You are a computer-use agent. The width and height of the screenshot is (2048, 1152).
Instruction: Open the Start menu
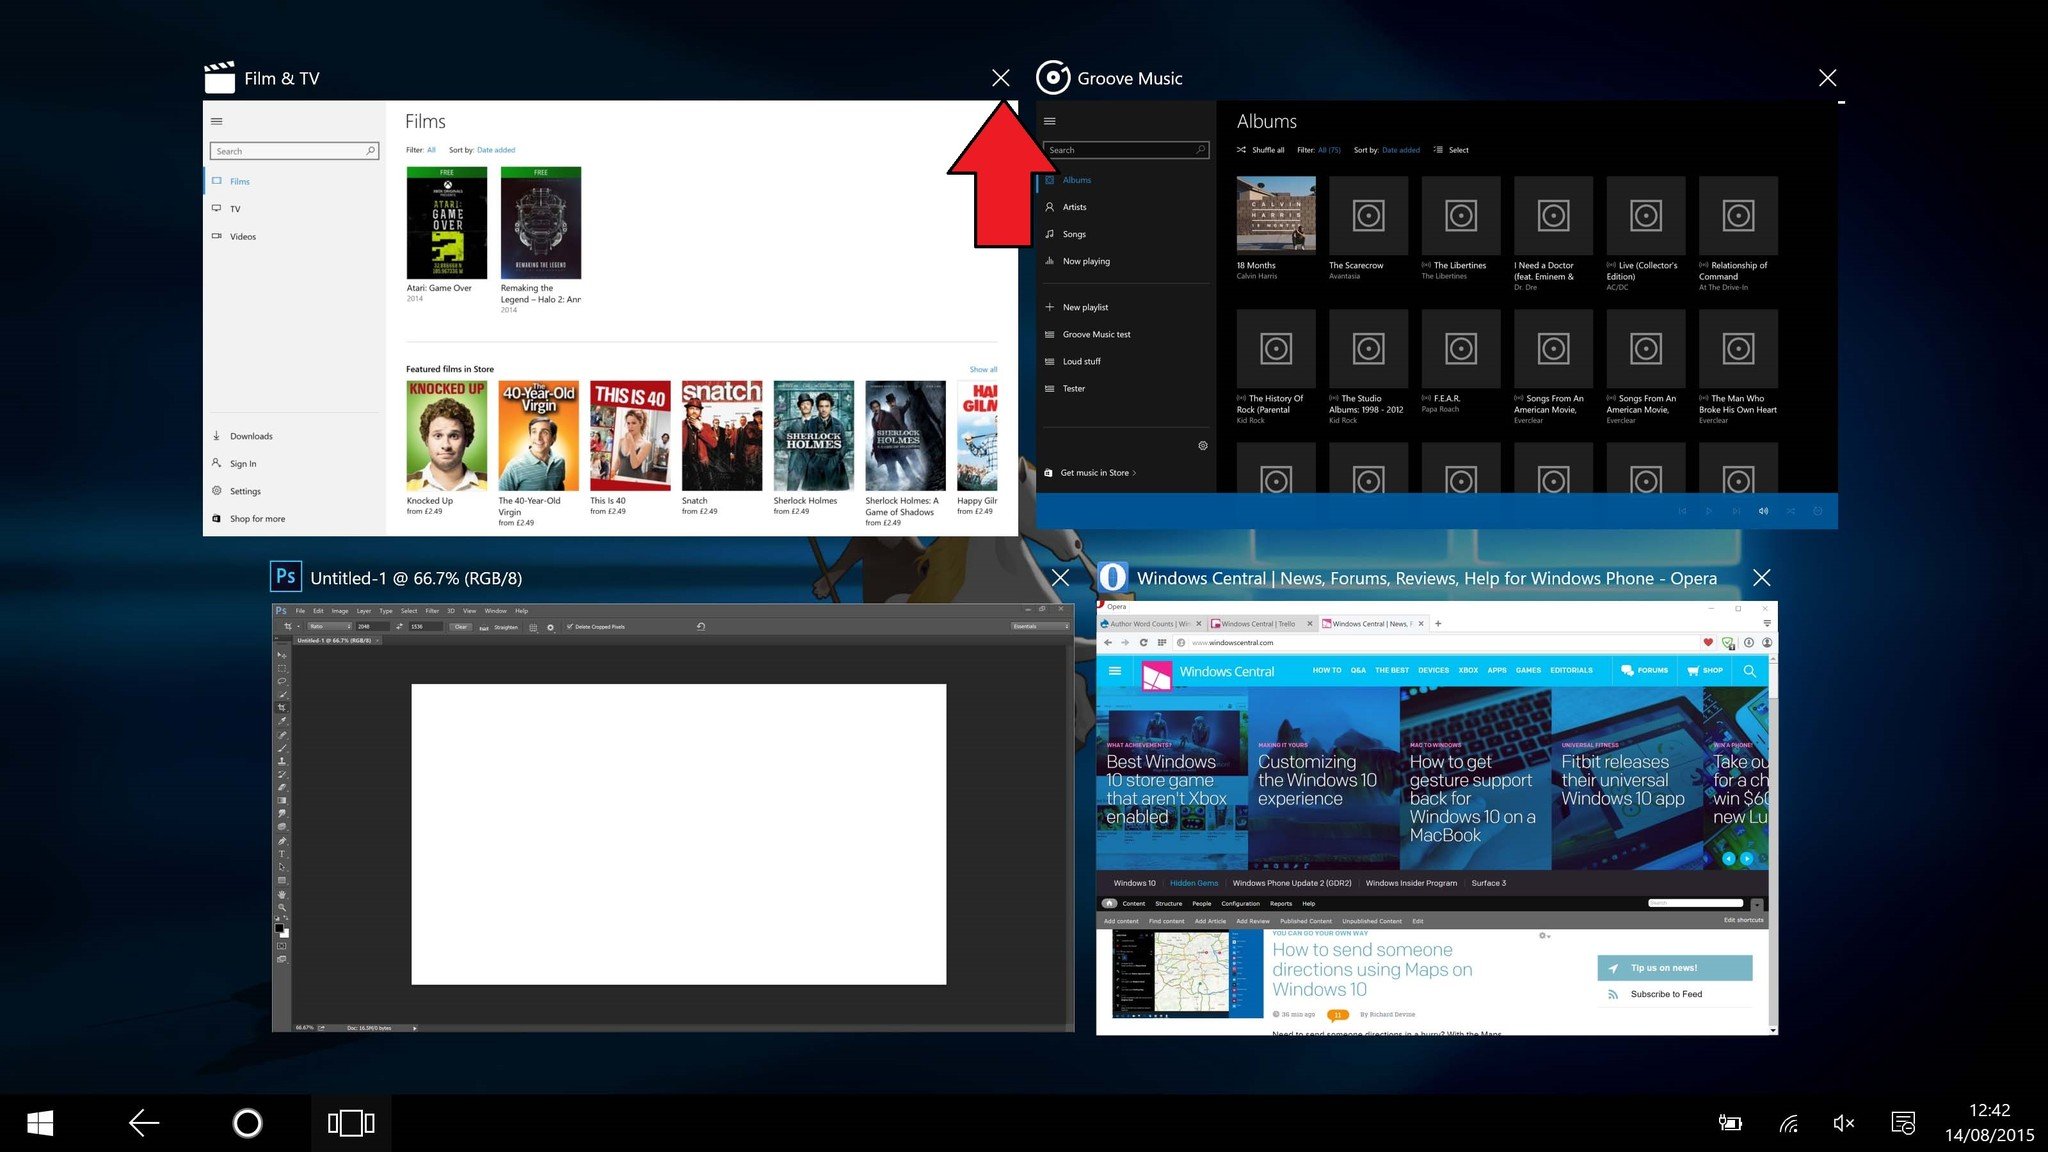click(x=40, y=1123)
